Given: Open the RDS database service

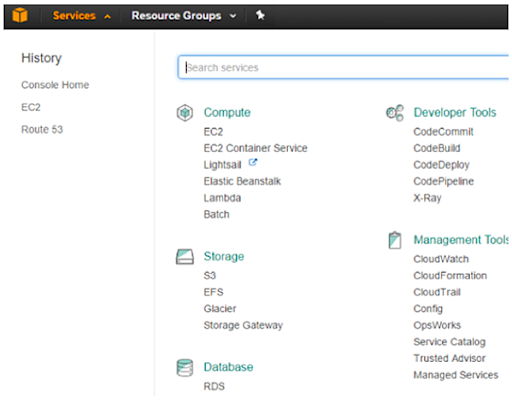Looking at the screenshot, I should 214,386.
